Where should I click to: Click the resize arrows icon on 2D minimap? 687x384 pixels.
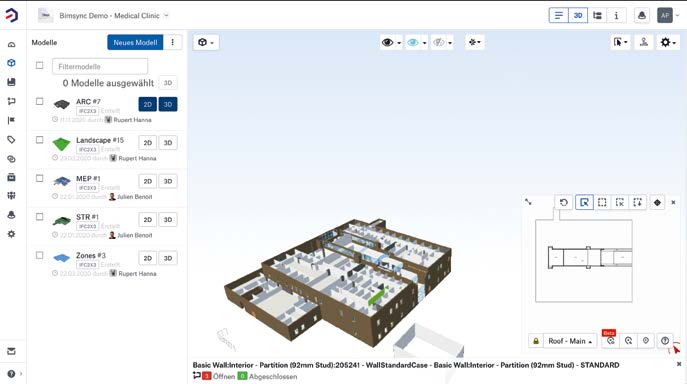[528, 202]
